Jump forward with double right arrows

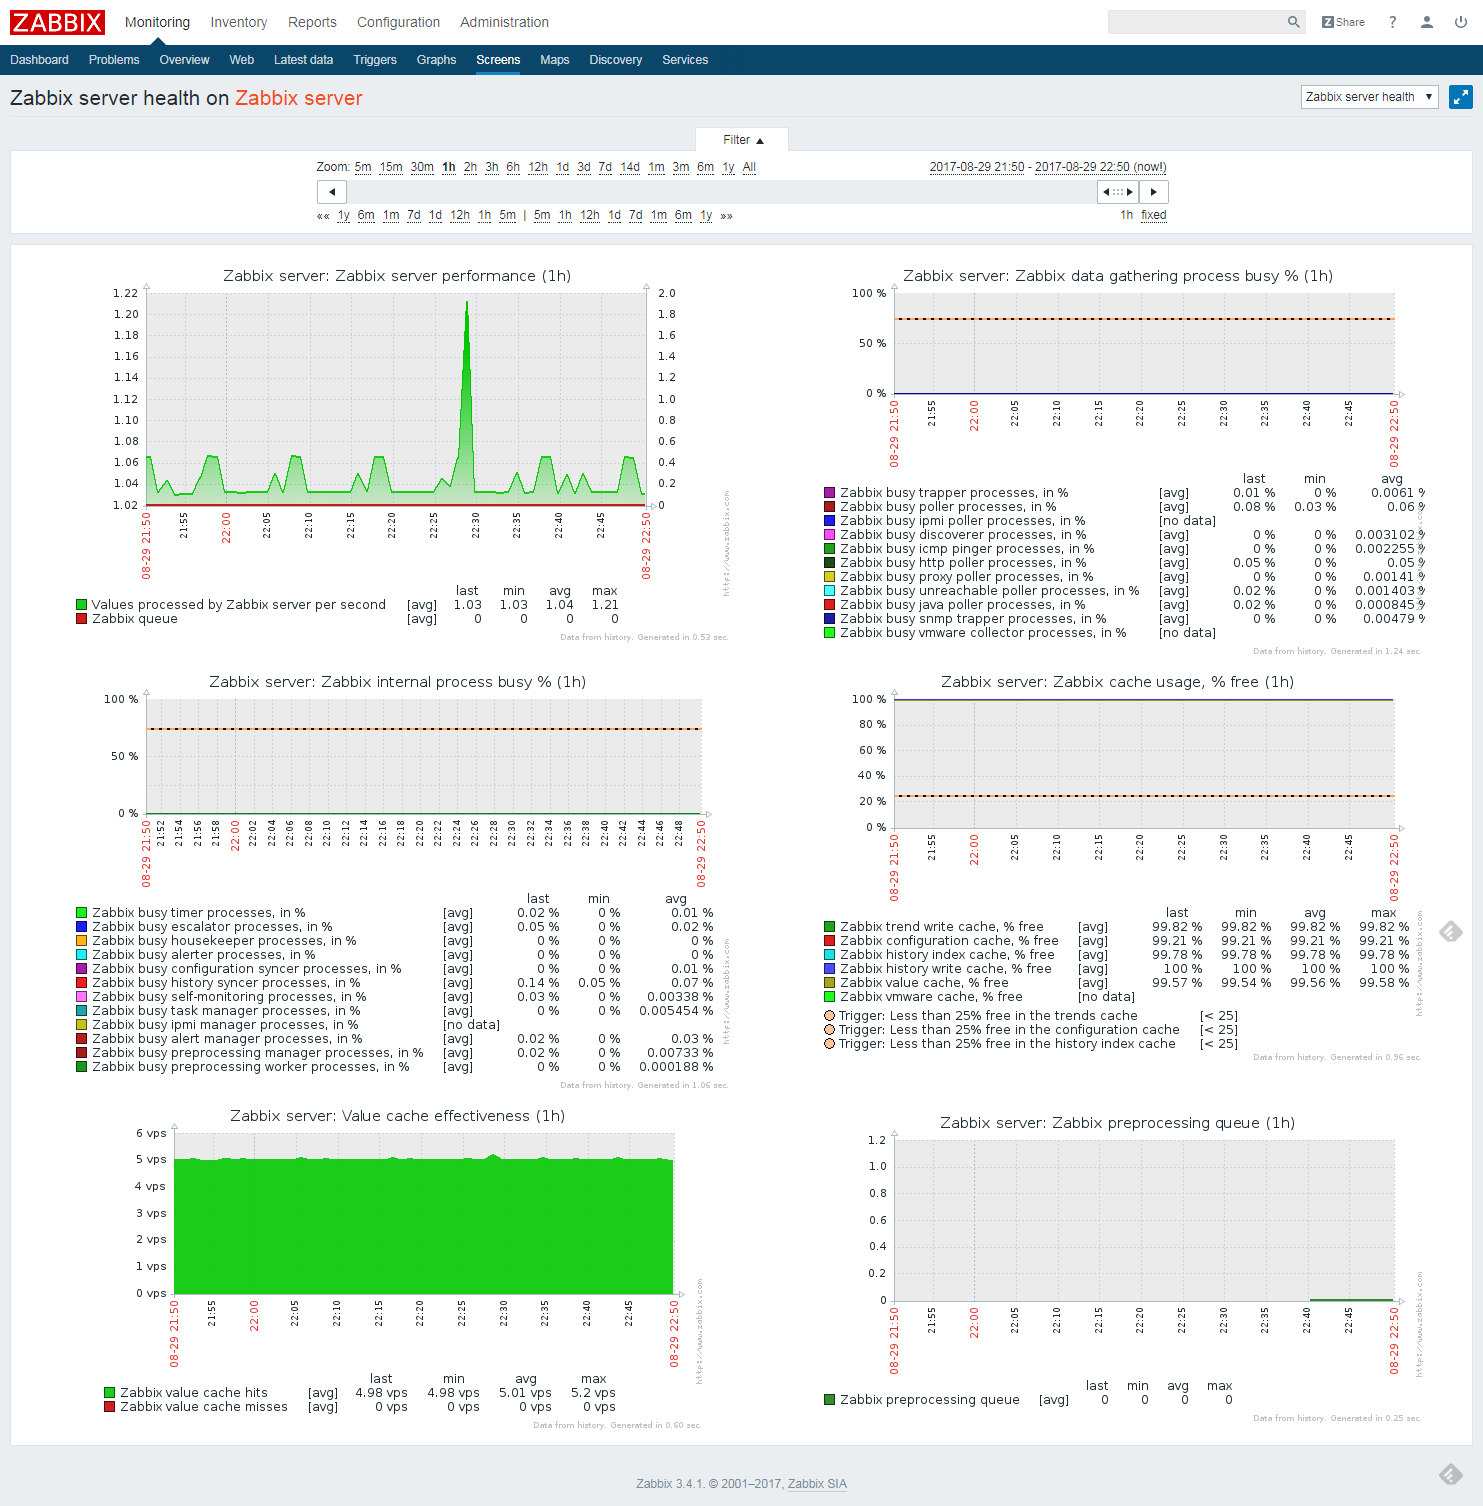point(726,216)
